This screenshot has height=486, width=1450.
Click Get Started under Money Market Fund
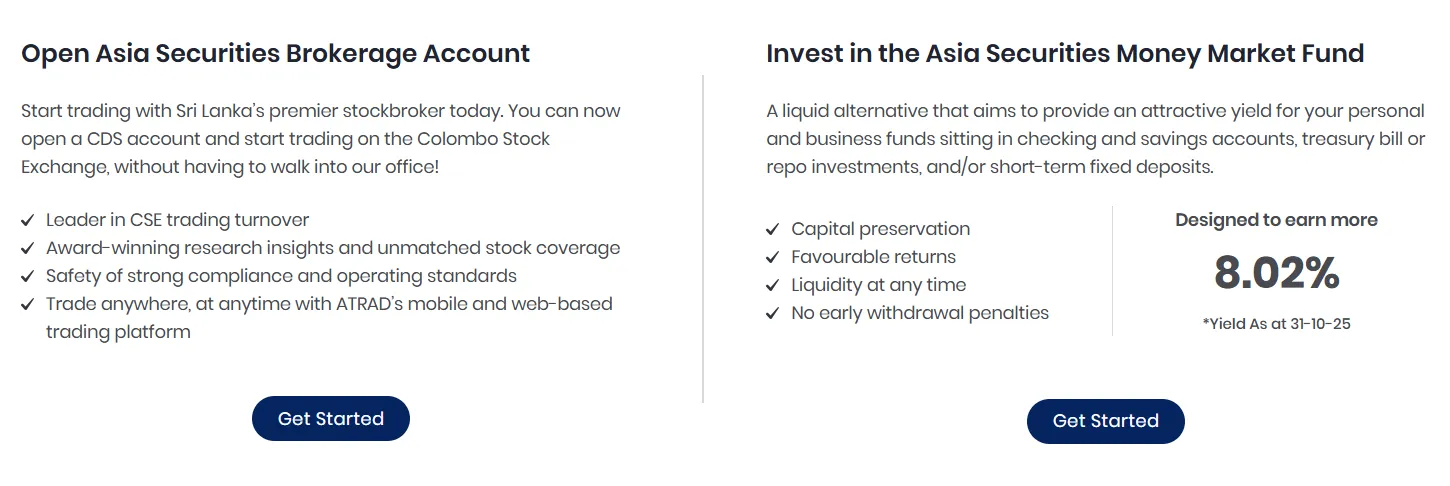[x=1105, y=421]
